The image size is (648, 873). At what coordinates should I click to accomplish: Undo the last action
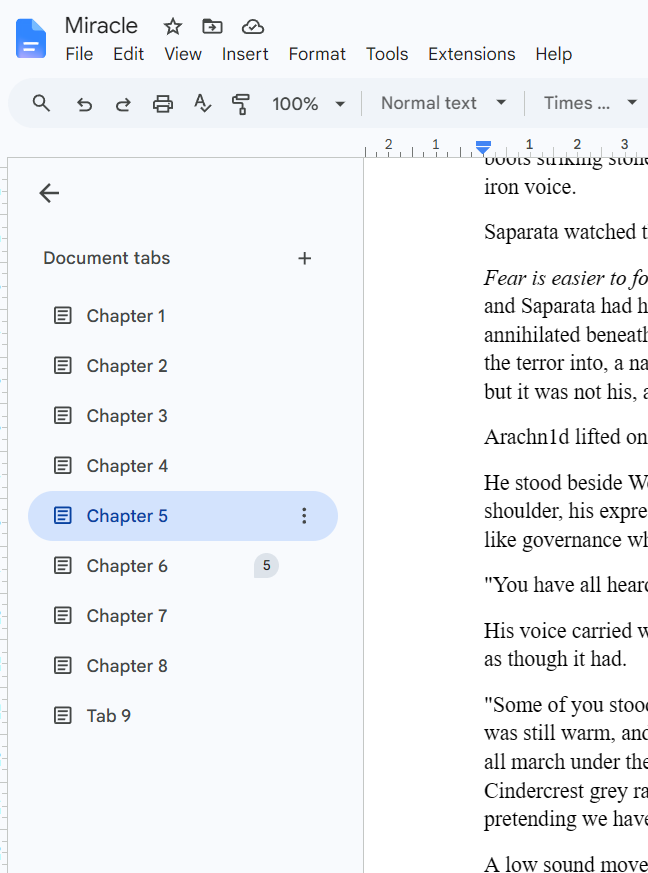[84, 104]
